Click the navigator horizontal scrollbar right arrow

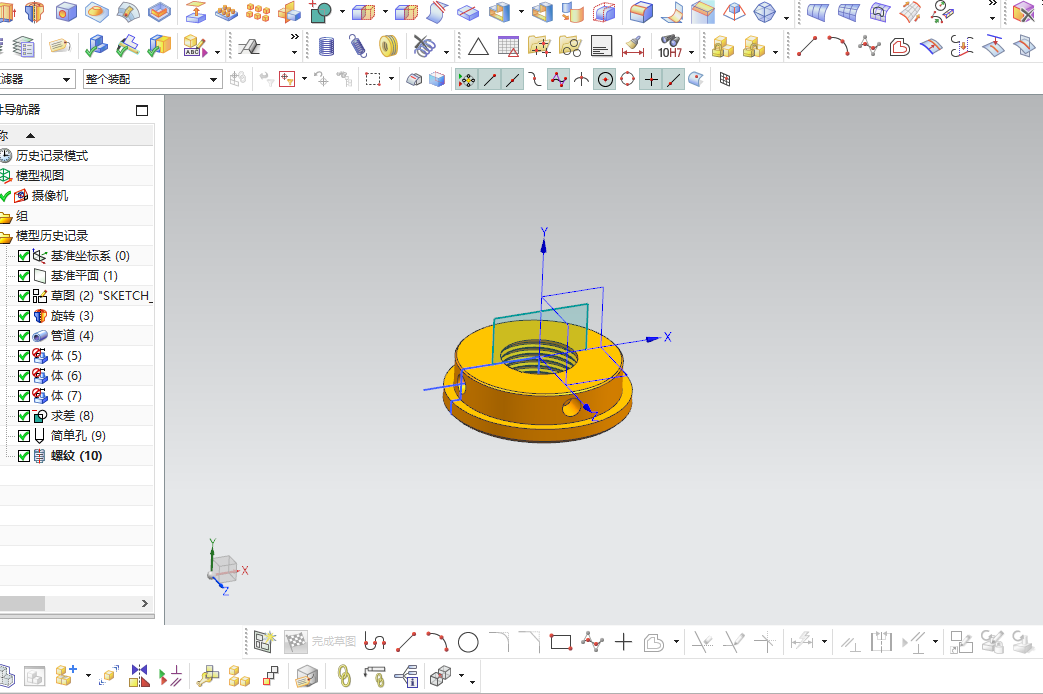click(144, 604)
